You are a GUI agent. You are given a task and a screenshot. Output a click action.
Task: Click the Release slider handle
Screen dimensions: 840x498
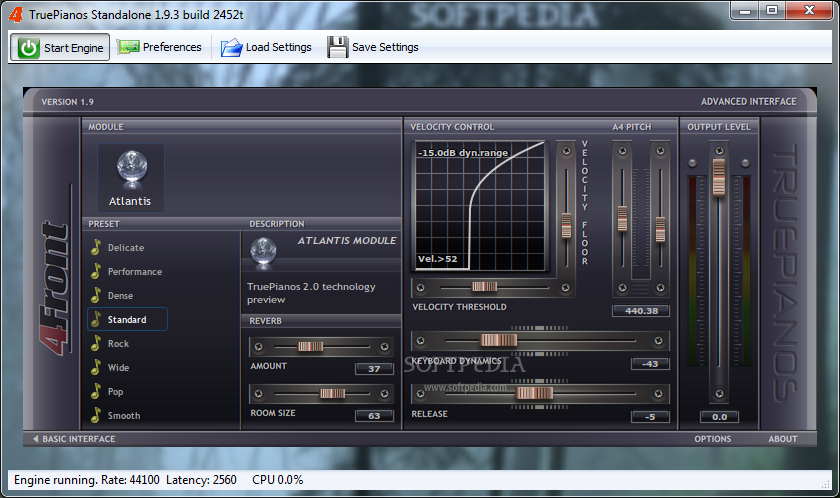pos(535,393)
